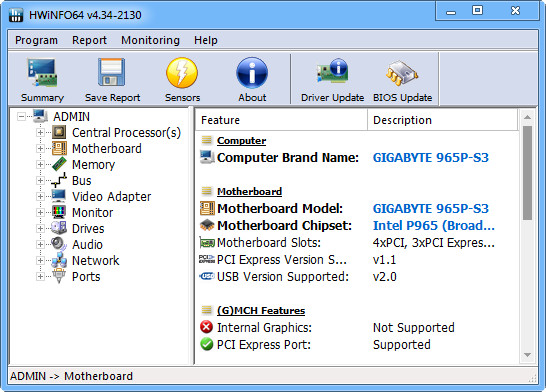Click 'ADMIN -> Motherboard' in status bar
The width and height of the screenshot is (546, 392).
[x=71, y=376]
